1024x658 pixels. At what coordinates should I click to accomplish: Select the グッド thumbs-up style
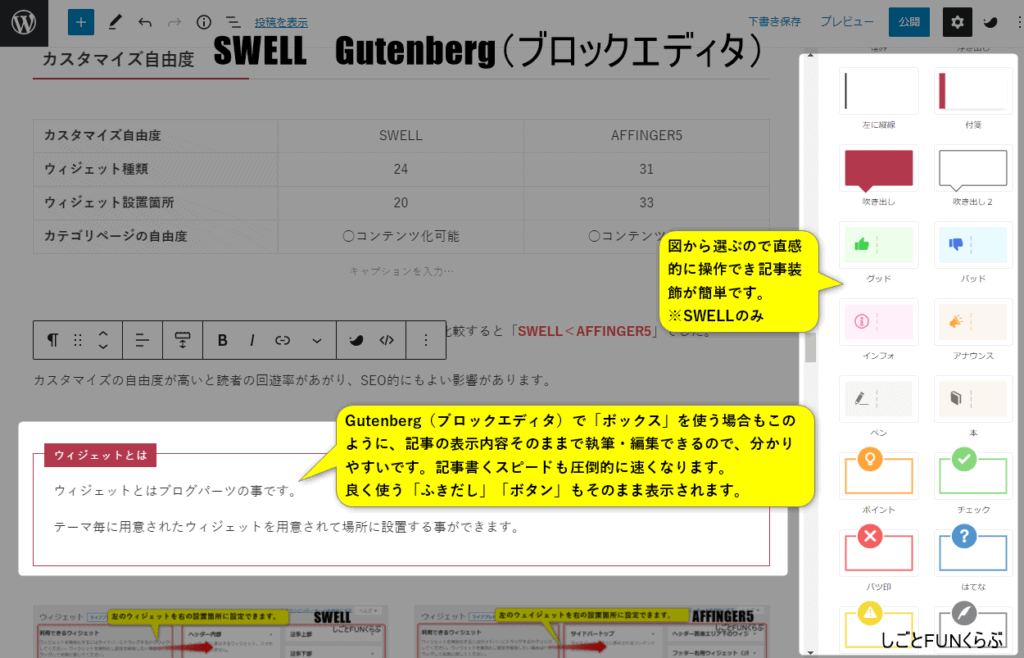[x=878, y=245]
